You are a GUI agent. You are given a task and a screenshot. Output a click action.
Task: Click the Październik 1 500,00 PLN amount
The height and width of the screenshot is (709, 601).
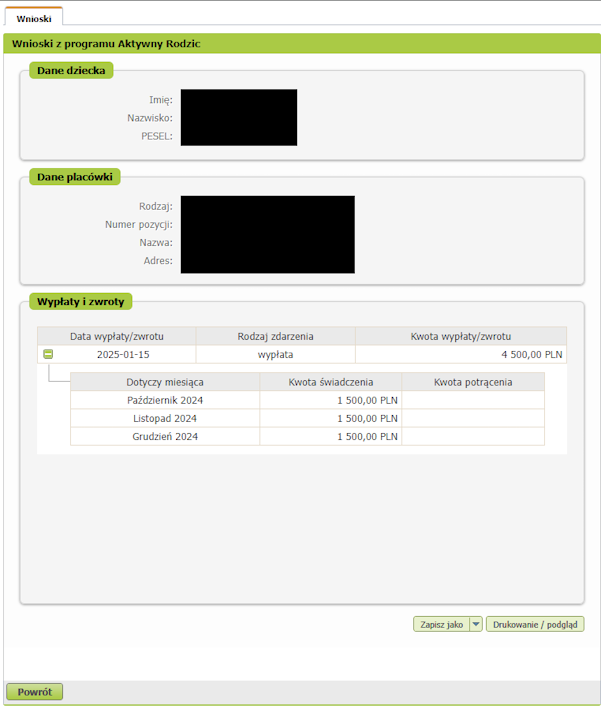(367, 400)
